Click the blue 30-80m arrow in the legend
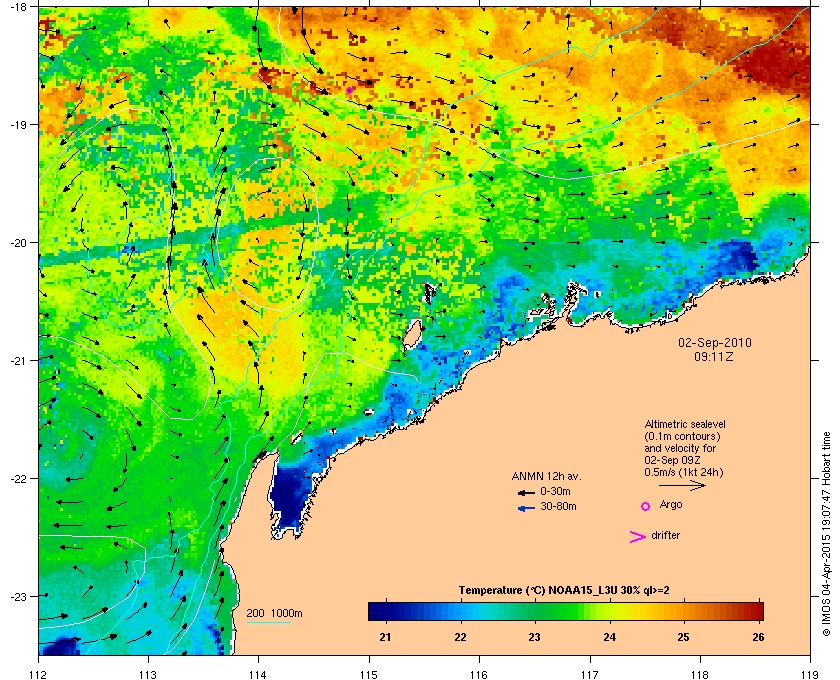840x680 pixels. coord(526,508)
